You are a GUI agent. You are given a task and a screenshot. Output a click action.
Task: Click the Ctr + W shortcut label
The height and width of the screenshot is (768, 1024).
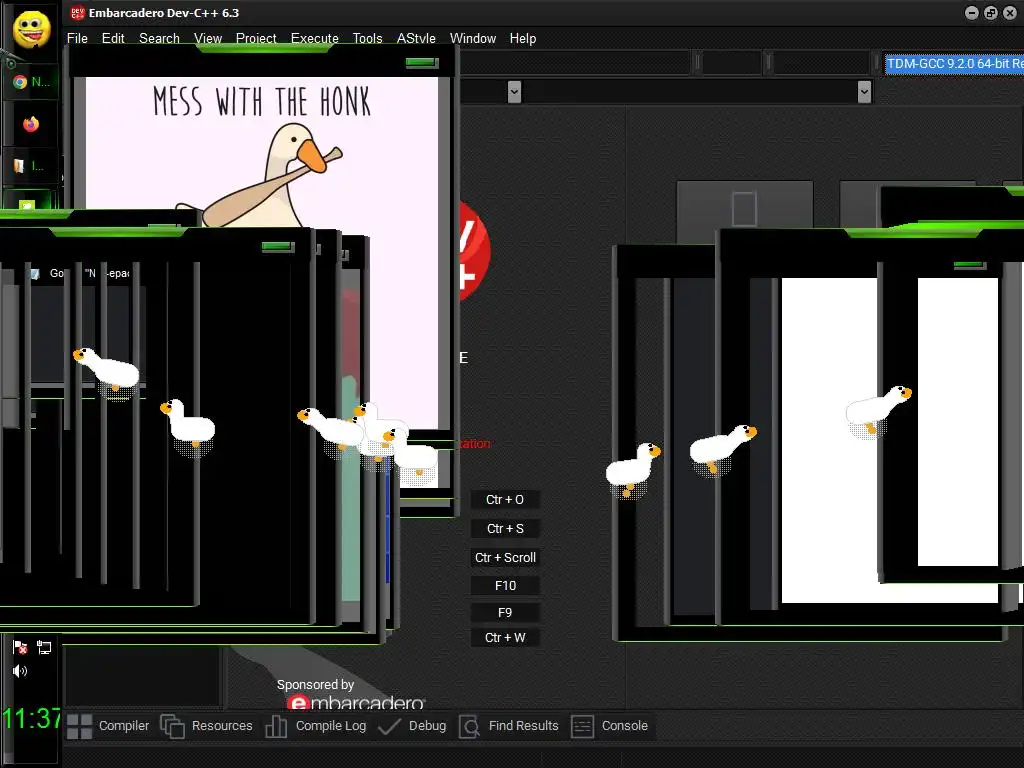[x=505, y=637]
